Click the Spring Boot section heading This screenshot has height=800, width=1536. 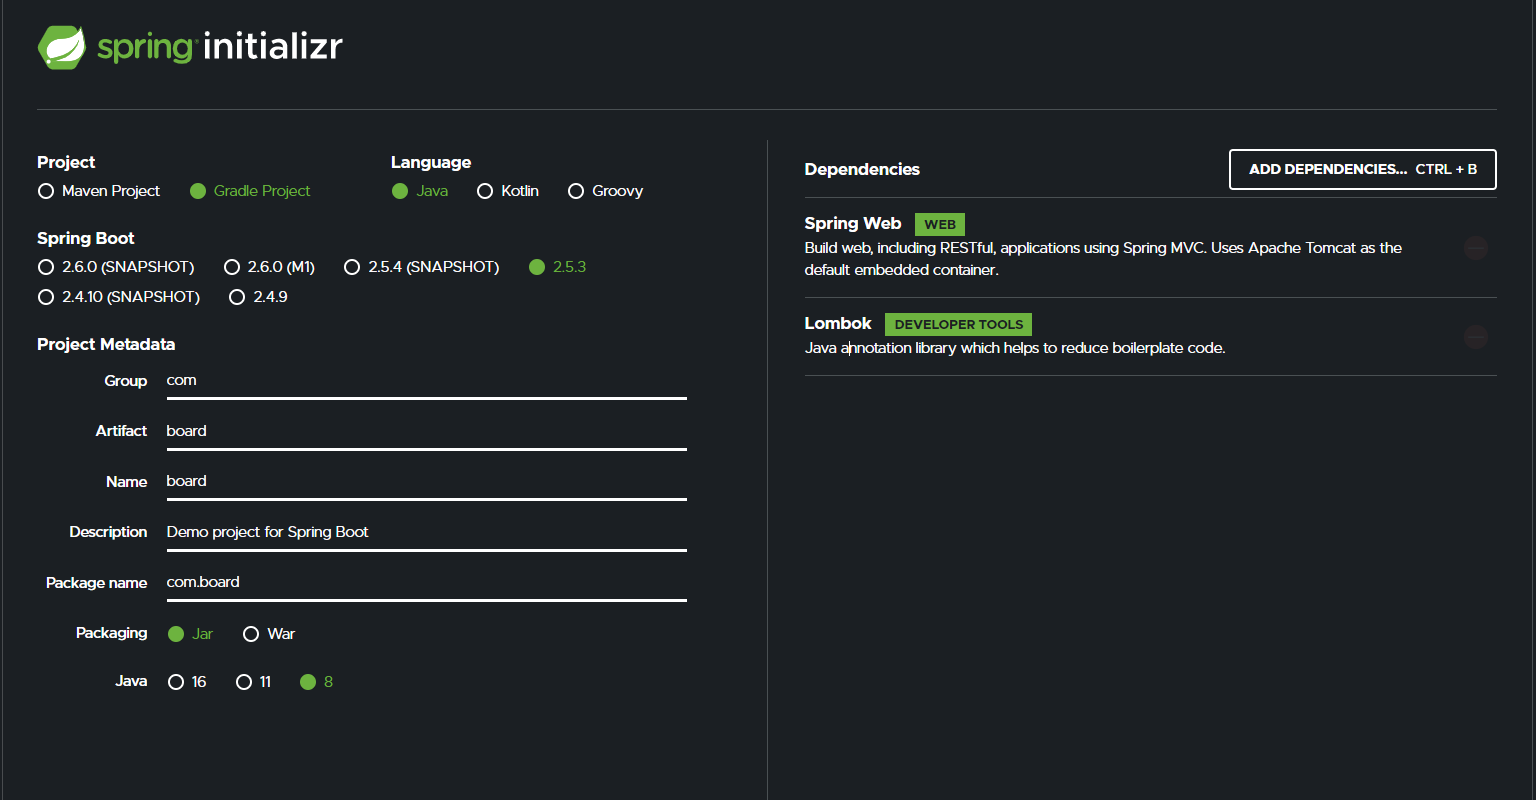click(86, 238)
